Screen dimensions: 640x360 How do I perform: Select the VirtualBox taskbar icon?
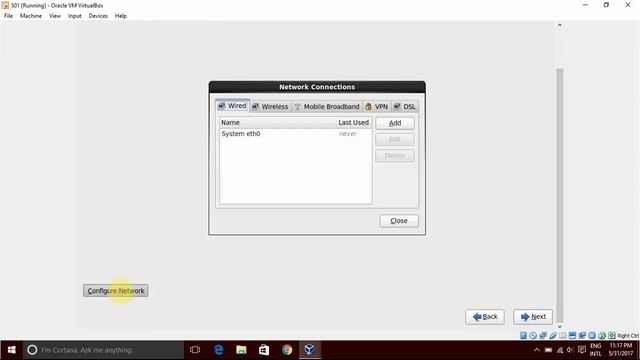[310, 350]
